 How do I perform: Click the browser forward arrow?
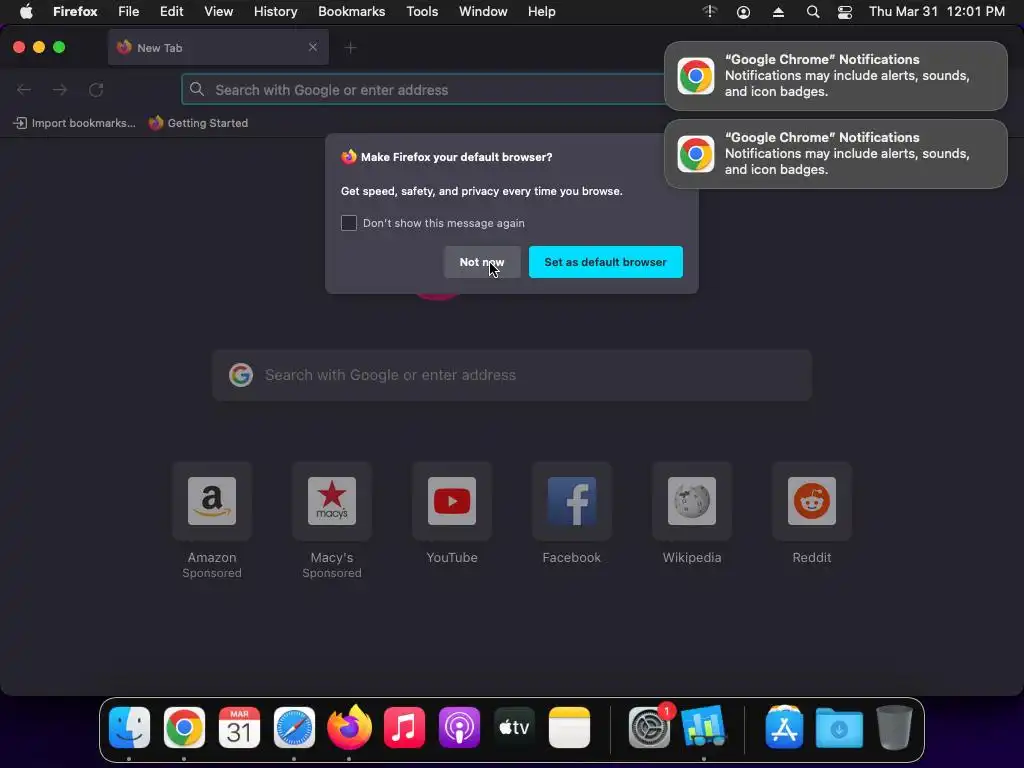[x=60, y=89]
